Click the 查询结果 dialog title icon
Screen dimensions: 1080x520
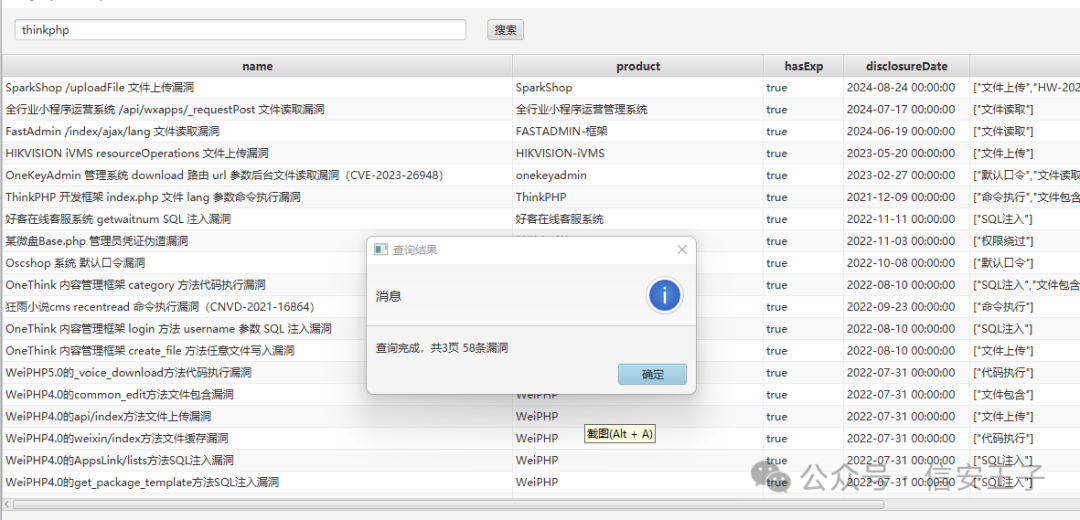[381, 249]
